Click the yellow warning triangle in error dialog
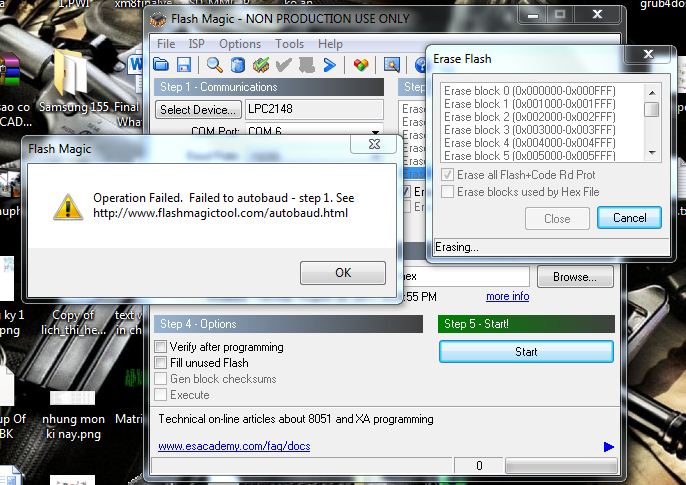Viewport: 686px width, 485px height. (x=68, y=207)
